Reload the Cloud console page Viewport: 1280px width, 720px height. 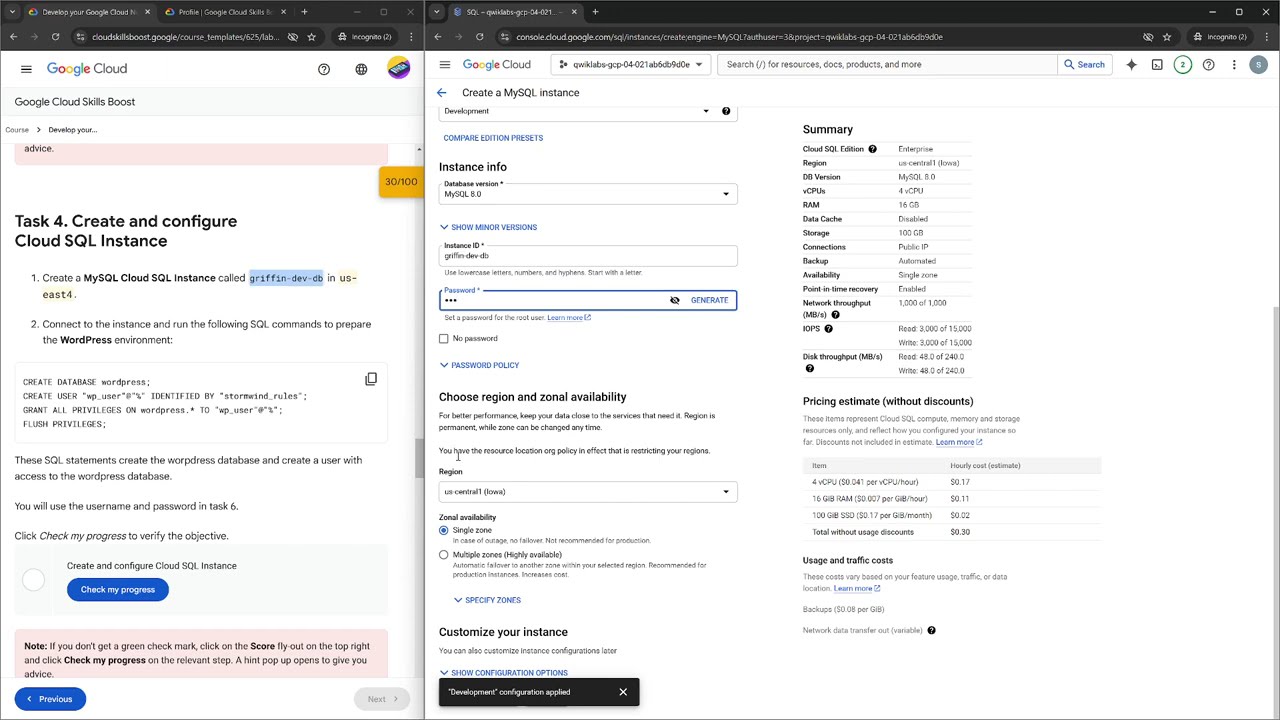click(479, 37)
